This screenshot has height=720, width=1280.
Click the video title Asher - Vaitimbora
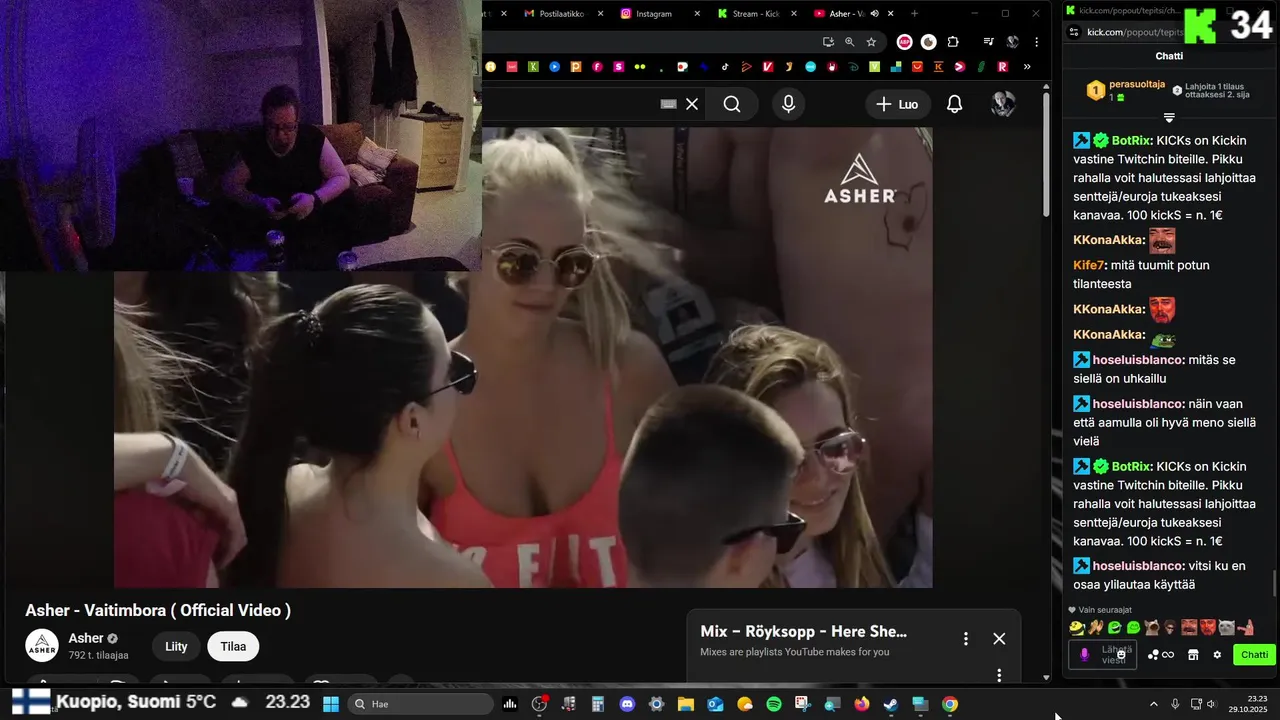[158, 610]
